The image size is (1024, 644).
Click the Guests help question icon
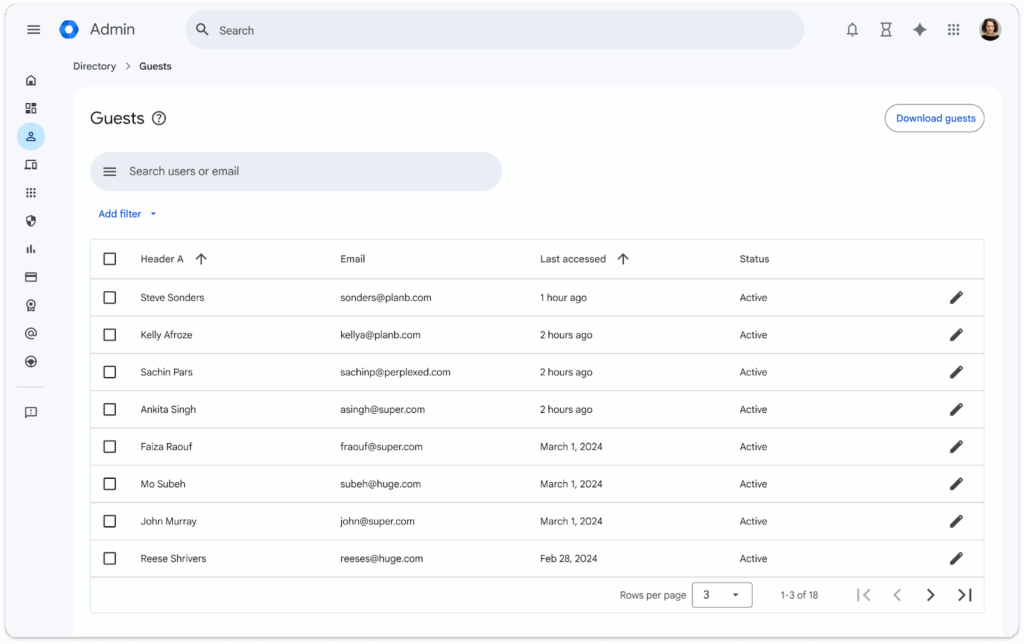coord(158,118)
